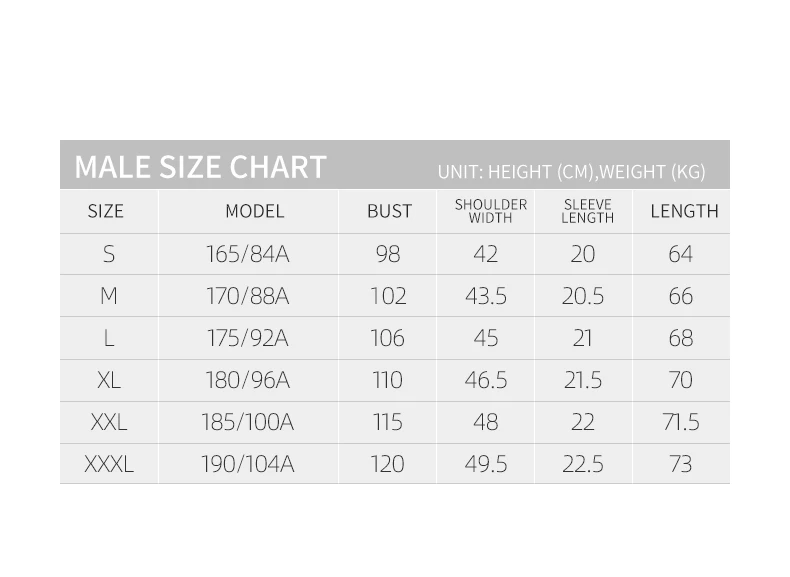This screenshot has height=577, width=790.
Task: Select the SLEEVE LENGTH column header
Action: pyautogui.click(x=587, y=211)
